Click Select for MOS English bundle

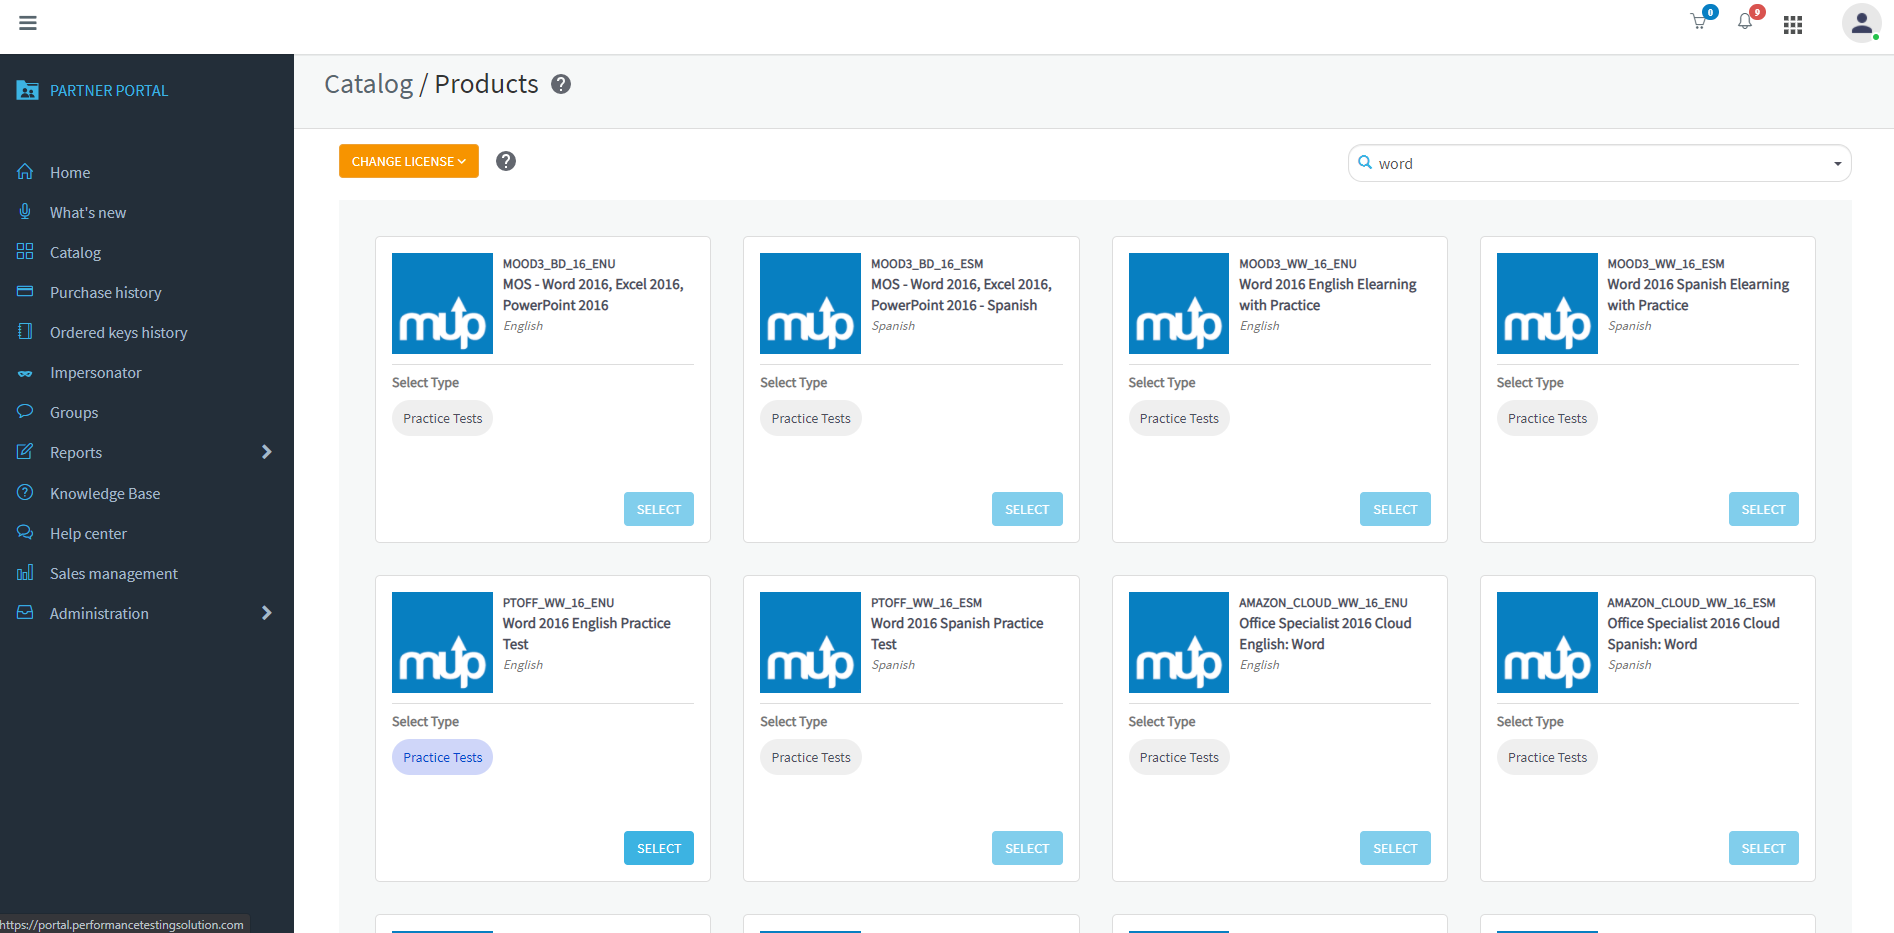click(x=659, y=509)
